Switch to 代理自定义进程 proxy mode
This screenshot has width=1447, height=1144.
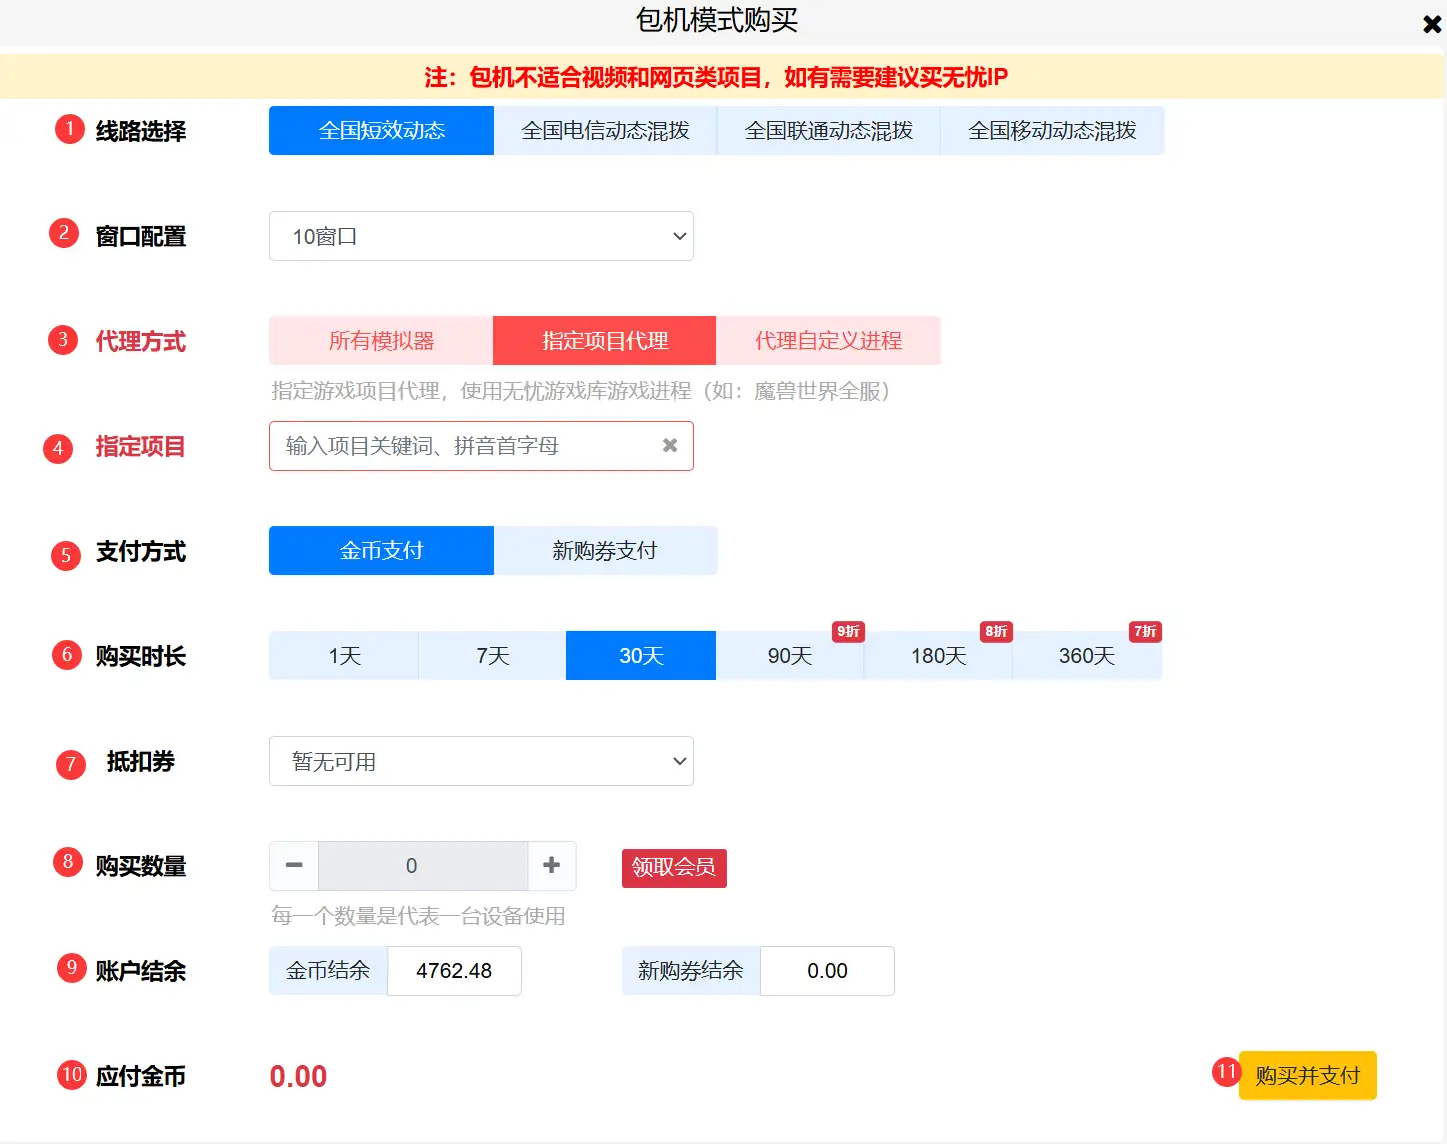click(828, 341)
